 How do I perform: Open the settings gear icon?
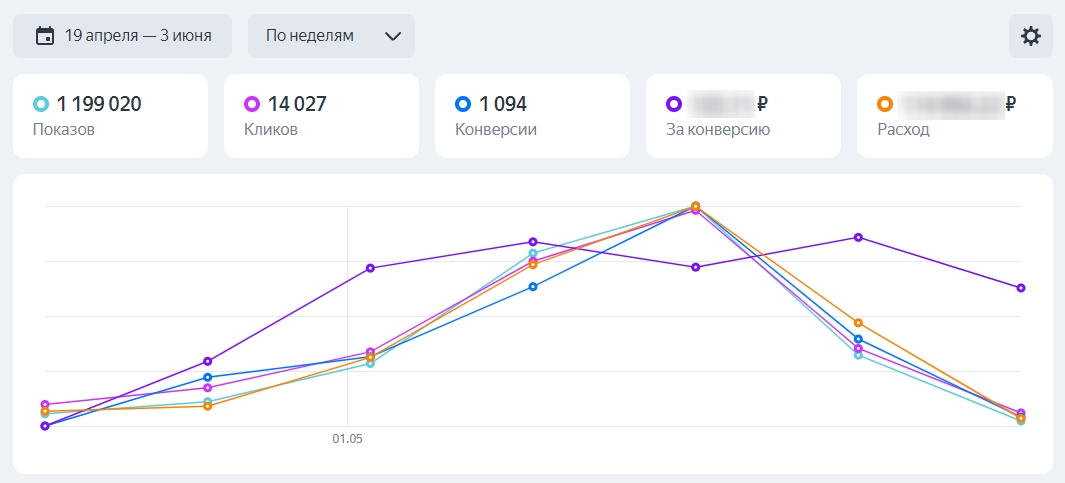1030,37
